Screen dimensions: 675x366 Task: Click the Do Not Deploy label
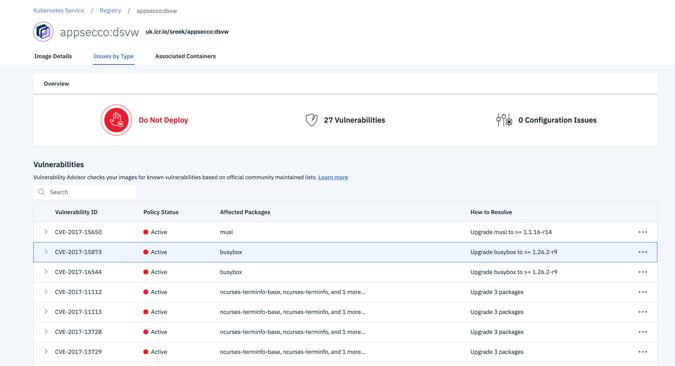[x=163, y=120]
